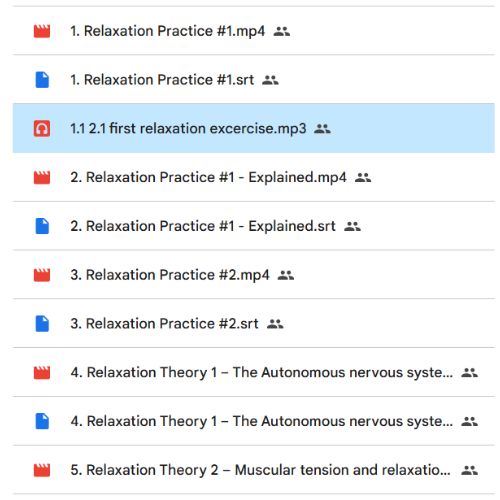Click document icon of Relaxation Practice #2.srt

point(42,324)
